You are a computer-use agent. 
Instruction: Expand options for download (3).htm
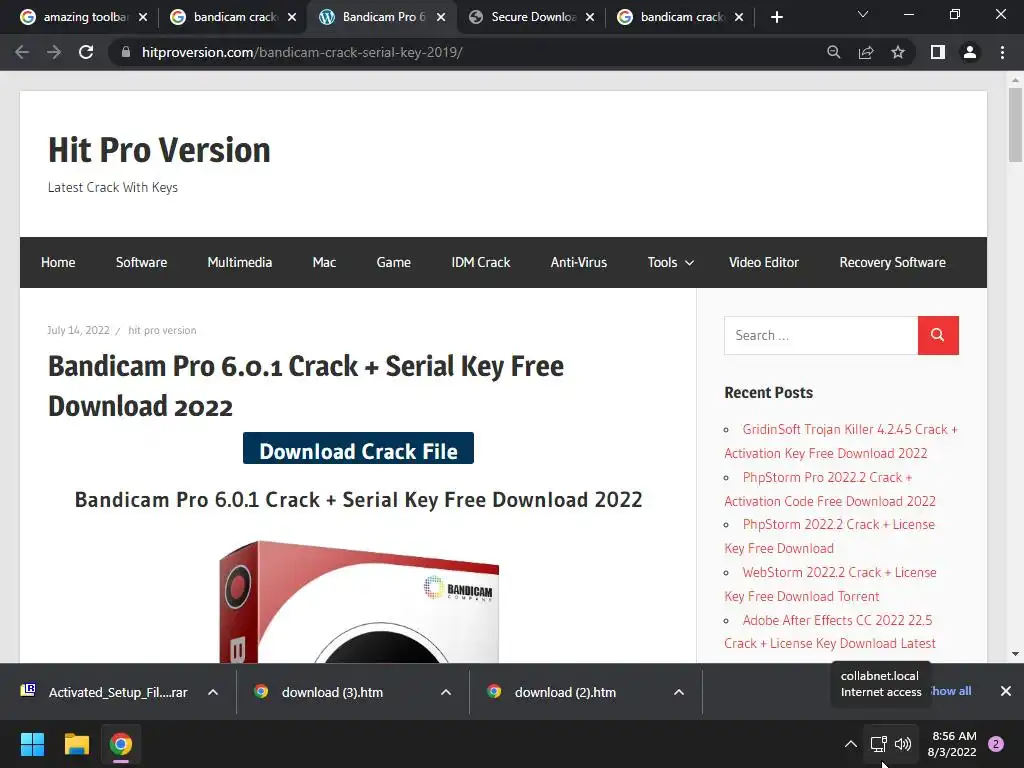[x=446, y=692]
